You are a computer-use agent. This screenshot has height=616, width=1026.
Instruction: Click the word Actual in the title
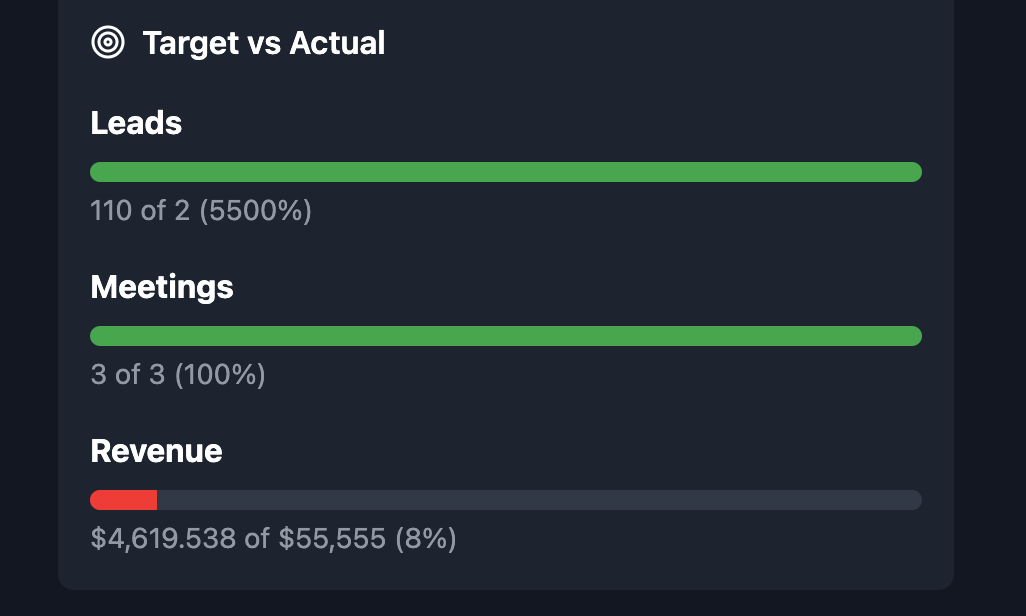tap(337, 43)
